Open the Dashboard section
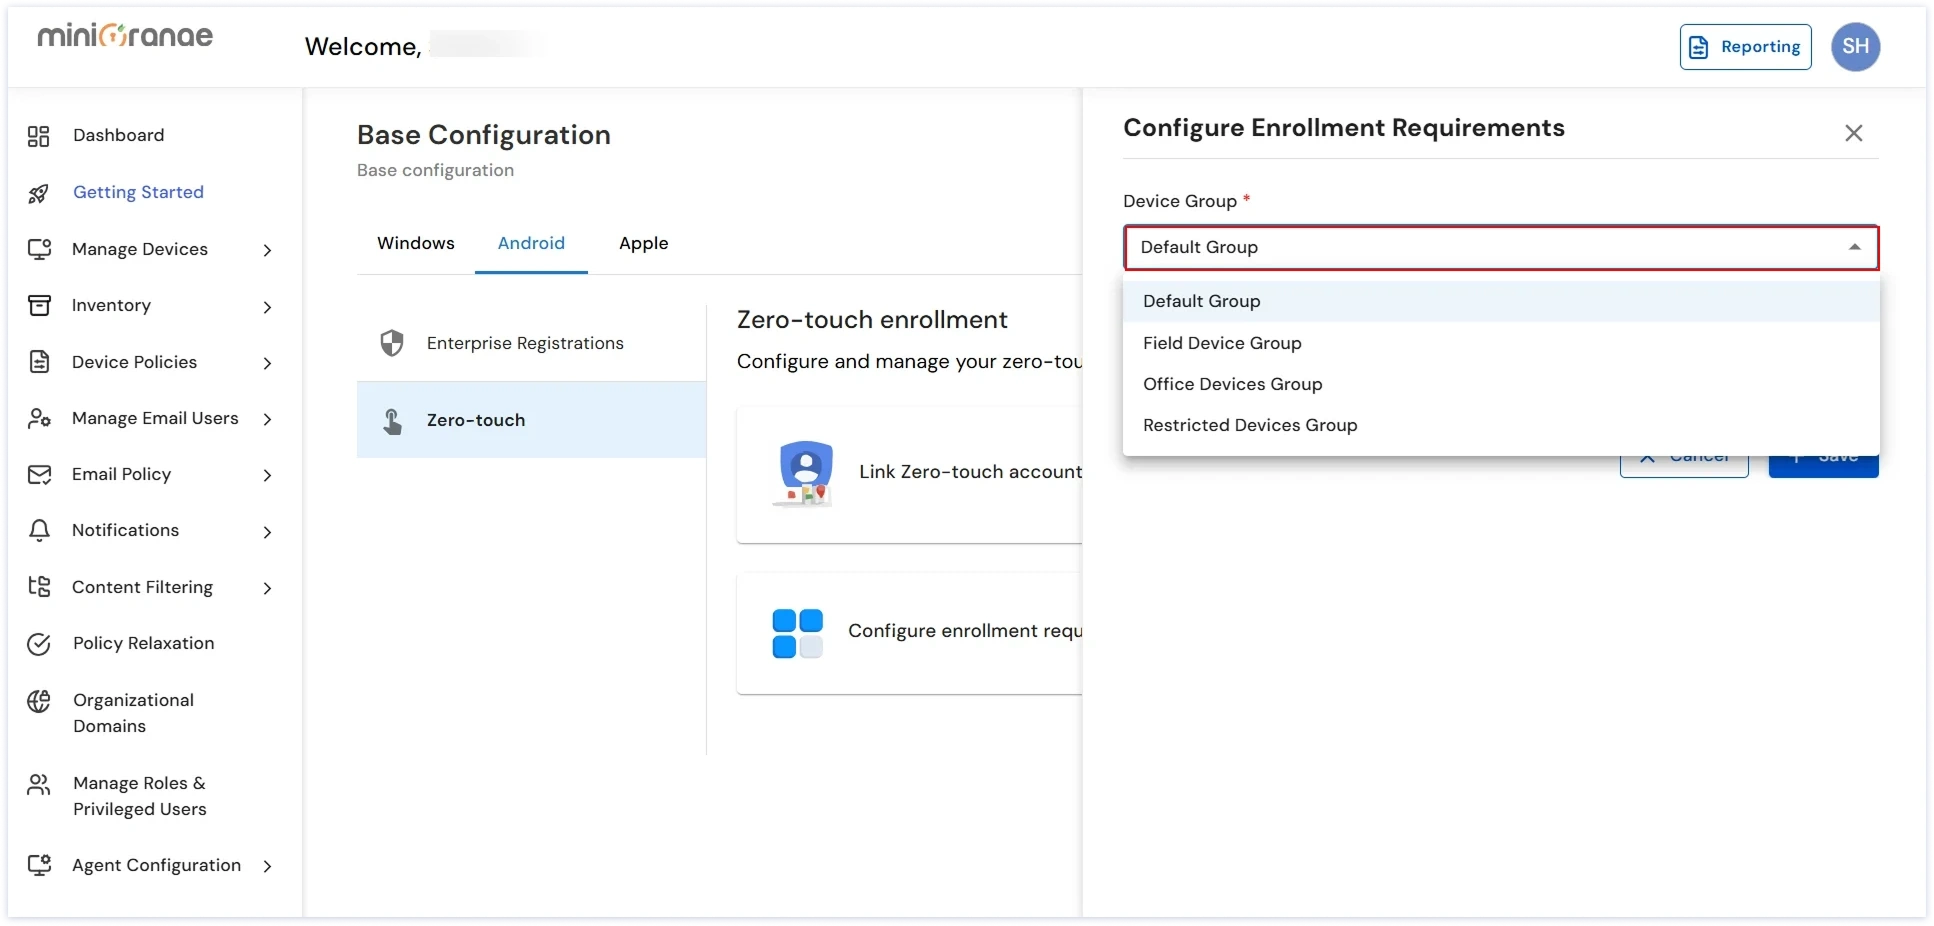This screenshot has height=926, width=1934. [117, 135]
